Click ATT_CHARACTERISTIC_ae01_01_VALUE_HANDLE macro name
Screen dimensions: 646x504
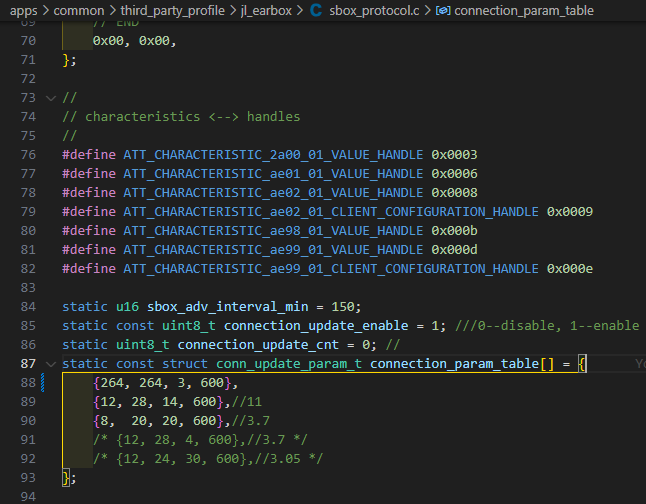coord(273,174)
